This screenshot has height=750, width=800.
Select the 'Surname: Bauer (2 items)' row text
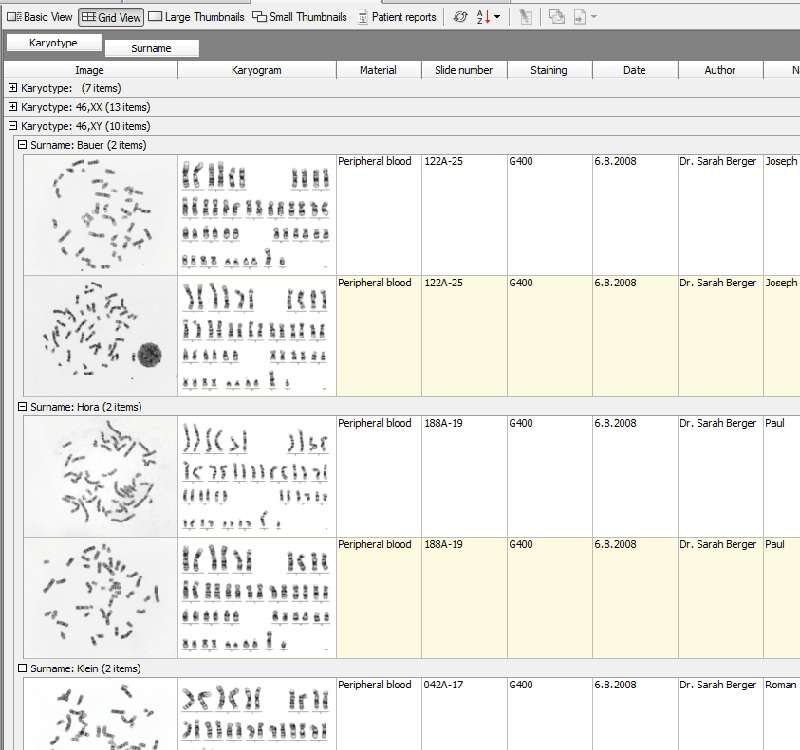pos(88,145)
